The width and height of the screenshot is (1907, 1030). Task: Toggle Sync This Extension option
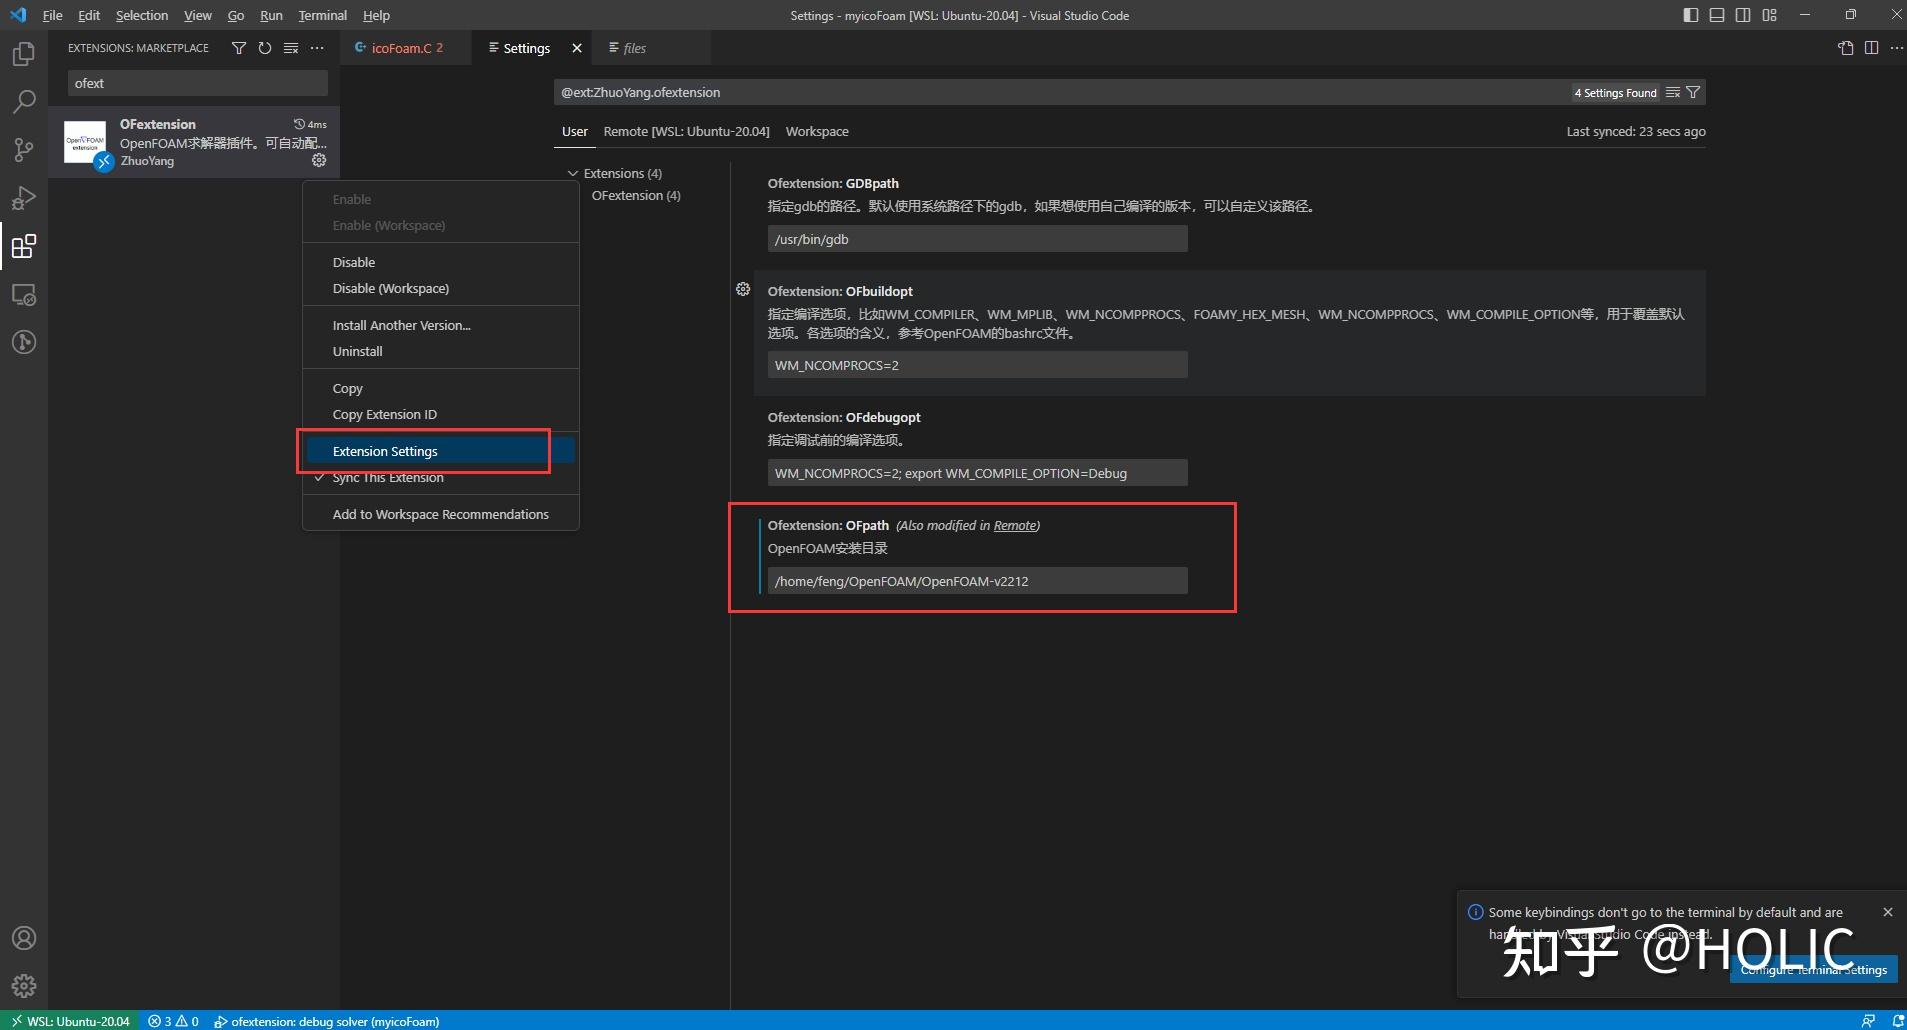(388, 478)
